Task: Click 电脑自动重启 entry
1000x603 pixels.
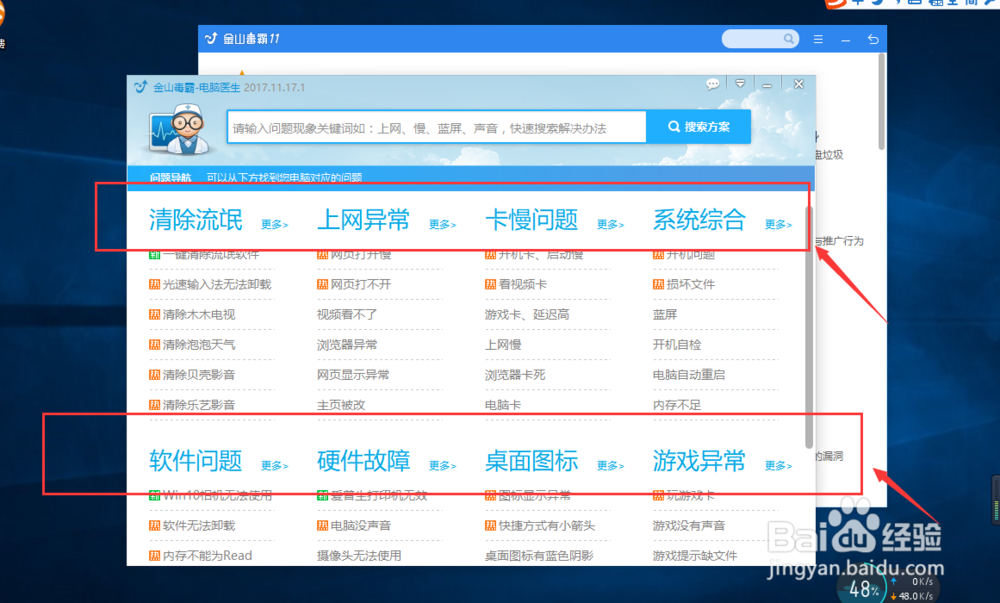Action: point(689,374)
